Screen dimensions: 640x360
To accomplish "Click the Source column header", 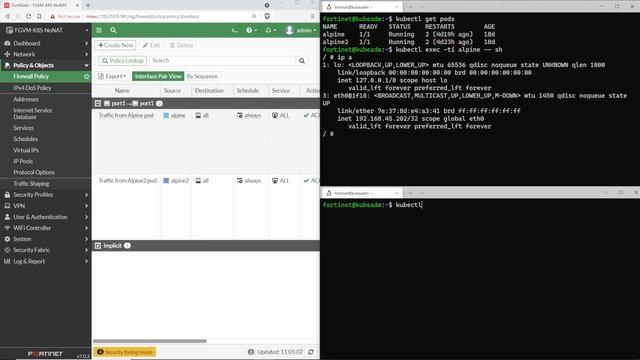I will coord(172,91).
